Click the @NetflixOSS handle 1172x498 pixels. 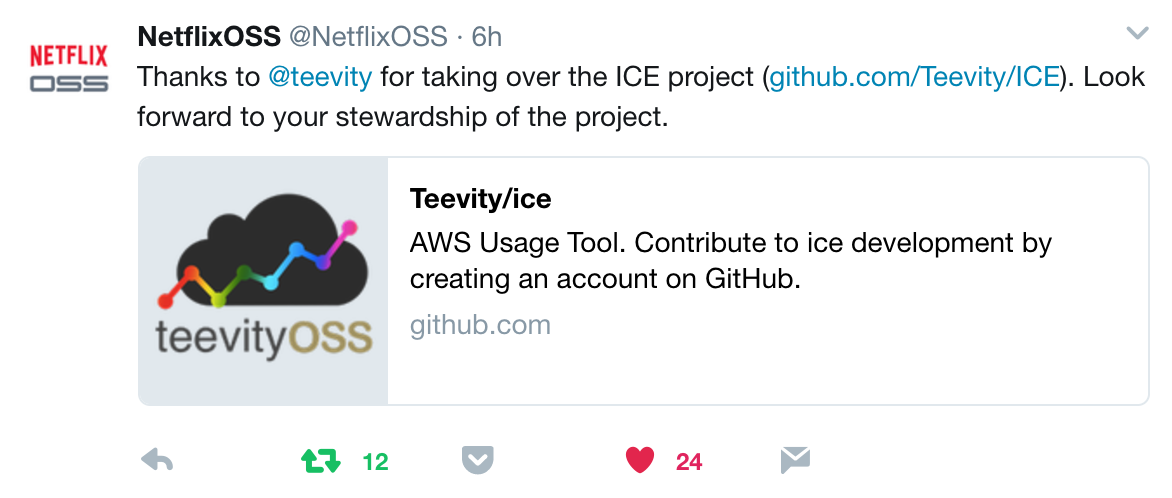368,36
